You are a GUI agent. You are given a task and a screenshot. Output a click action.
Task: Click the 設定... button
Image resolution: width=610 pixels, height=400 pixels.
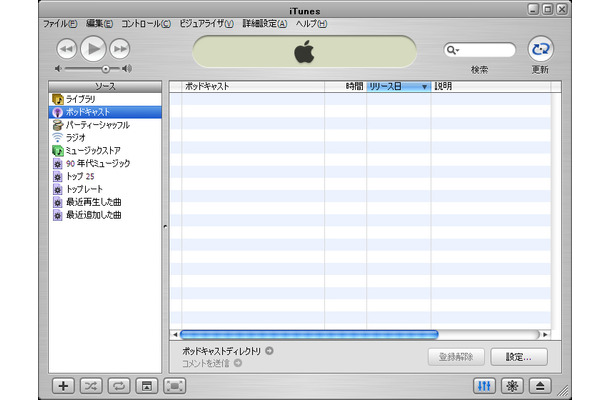pyautogui.click(x=519, y=357)
